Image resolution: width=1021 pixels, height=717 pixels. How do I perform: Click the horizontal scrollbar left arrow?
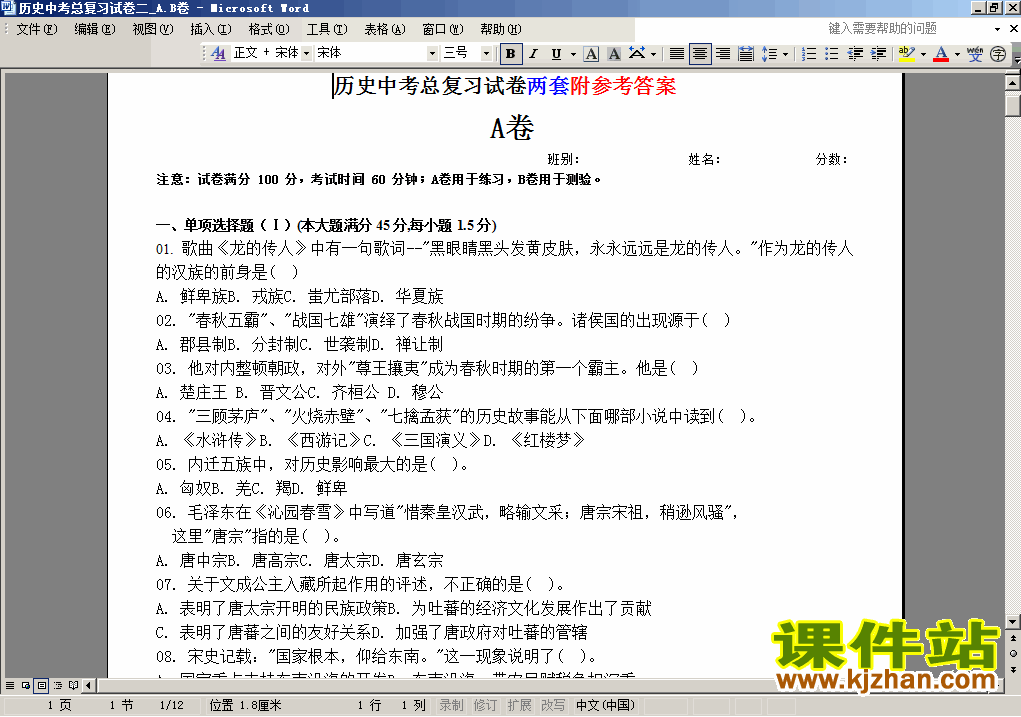pyautogui.click(x=89, y=685)
